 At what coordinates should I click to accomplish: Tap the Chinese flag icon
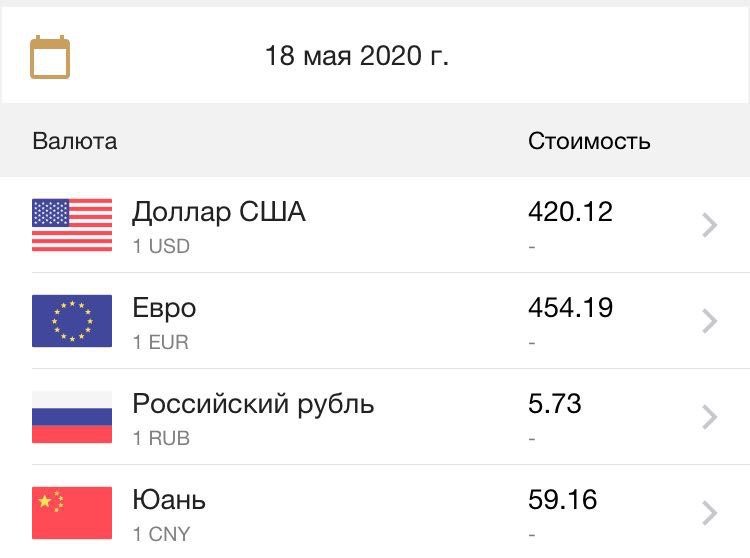(x=72, y=513)
